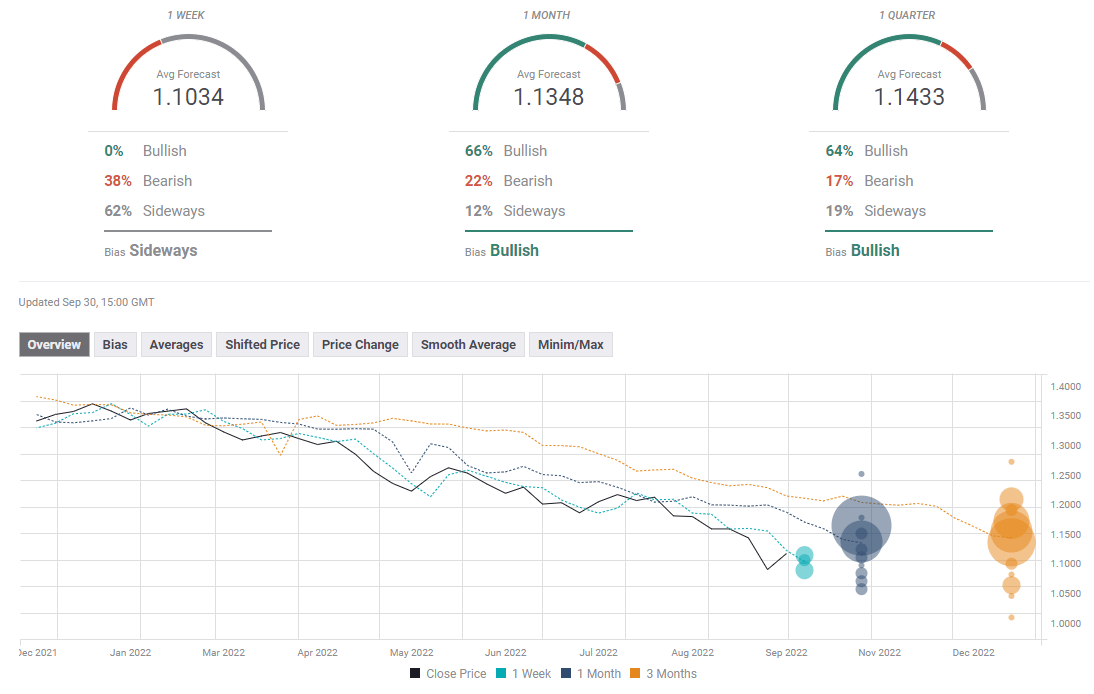
Task: Click the 1 Week forecast gauge value 1.1034
Action: point(188,97)
